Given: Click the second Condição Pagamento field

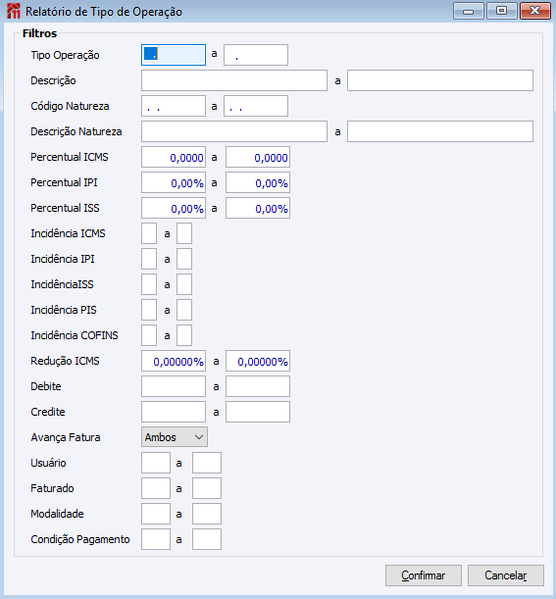Looking at the screenshot, I should (207, 539).
